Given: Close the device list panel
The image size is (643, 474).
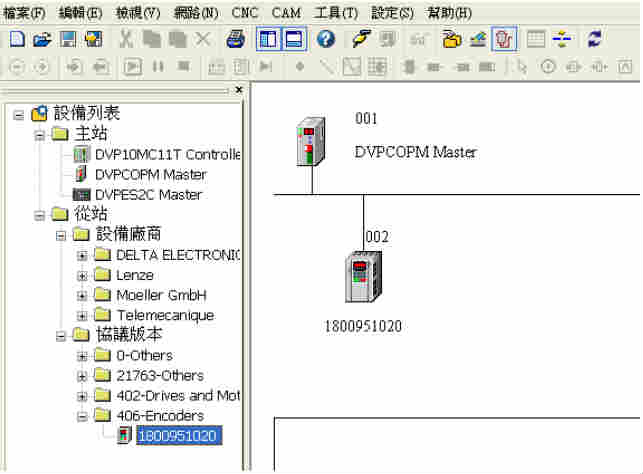Looking at the screenshot, I should point(238,90).
